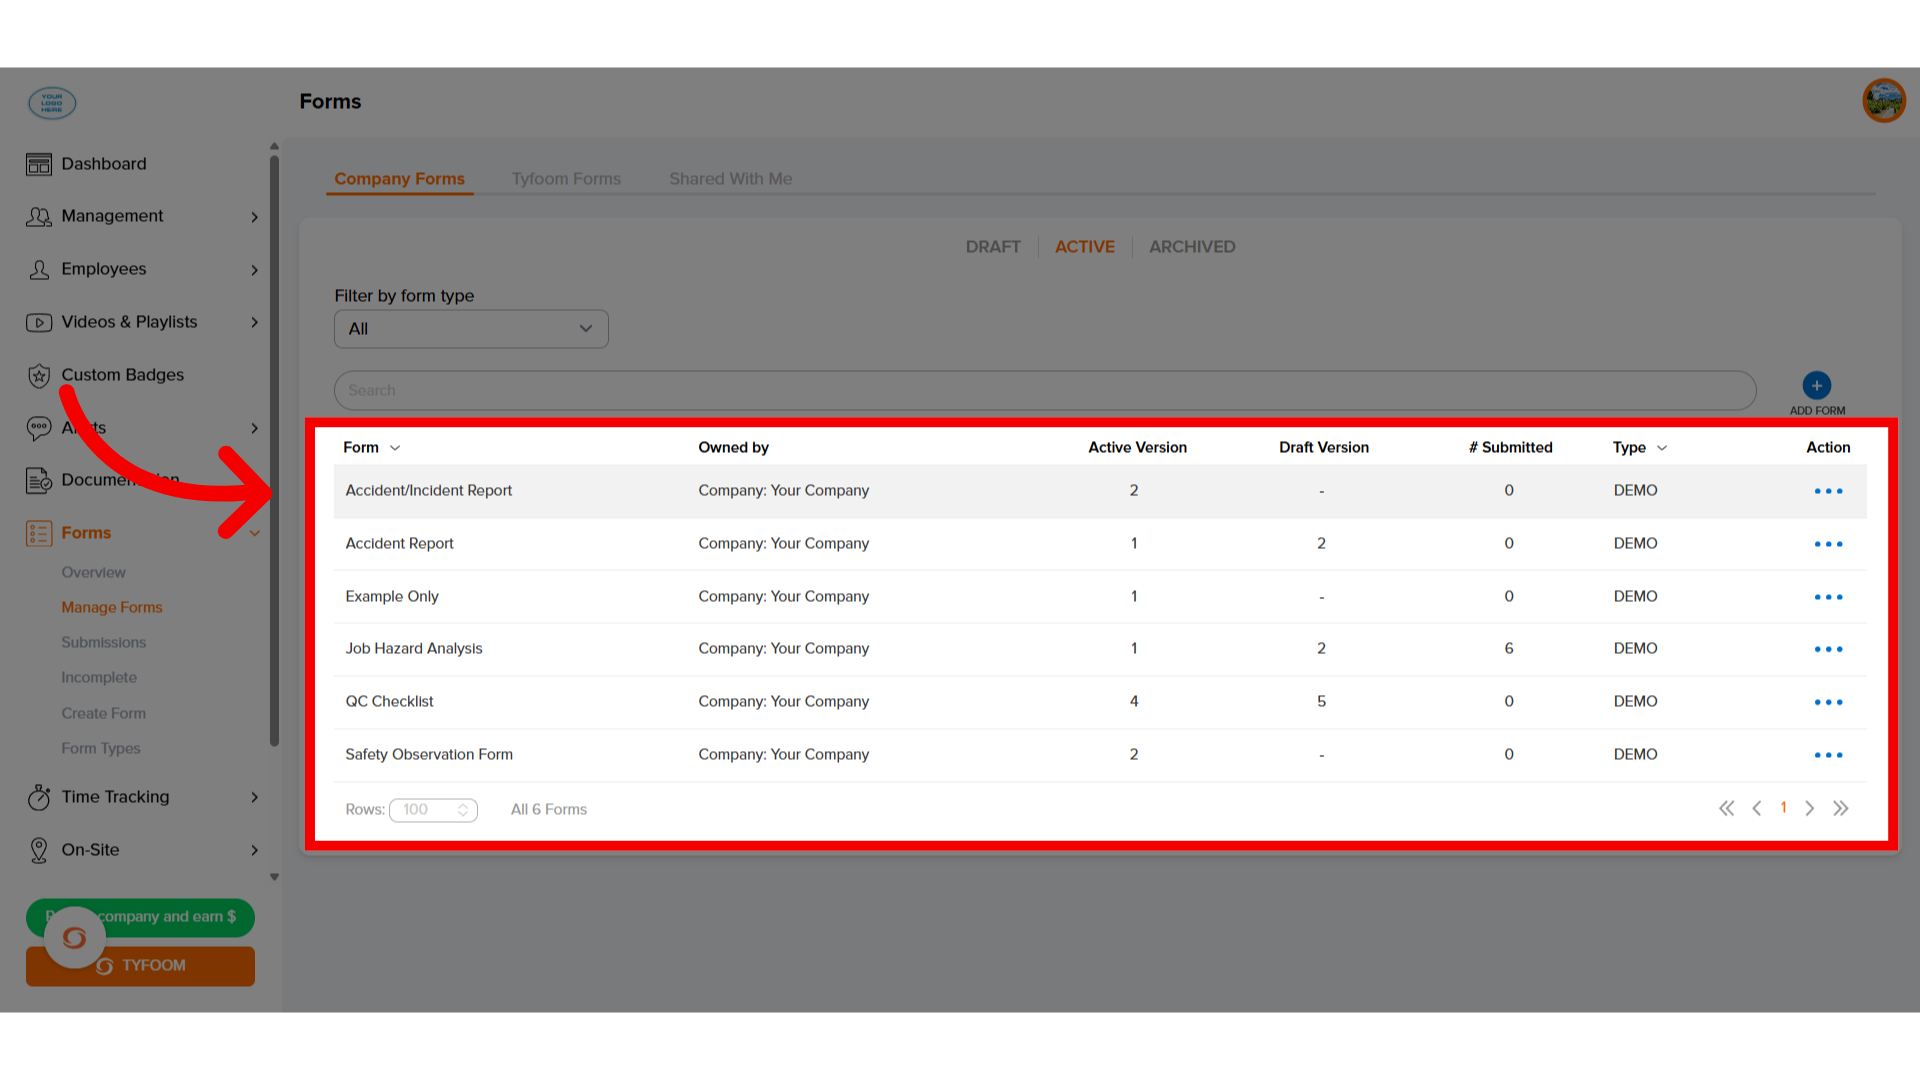1920x1080 pixels.
Task: Open Incomplete submenu link
Action: [99, 677]
